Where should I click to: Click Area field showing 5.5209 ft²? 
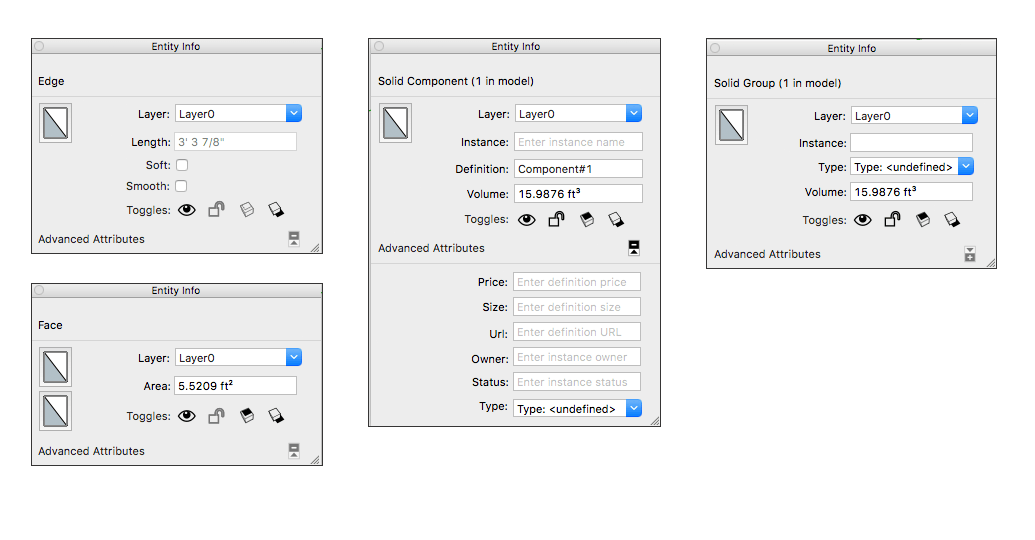(x=236, y=386)
